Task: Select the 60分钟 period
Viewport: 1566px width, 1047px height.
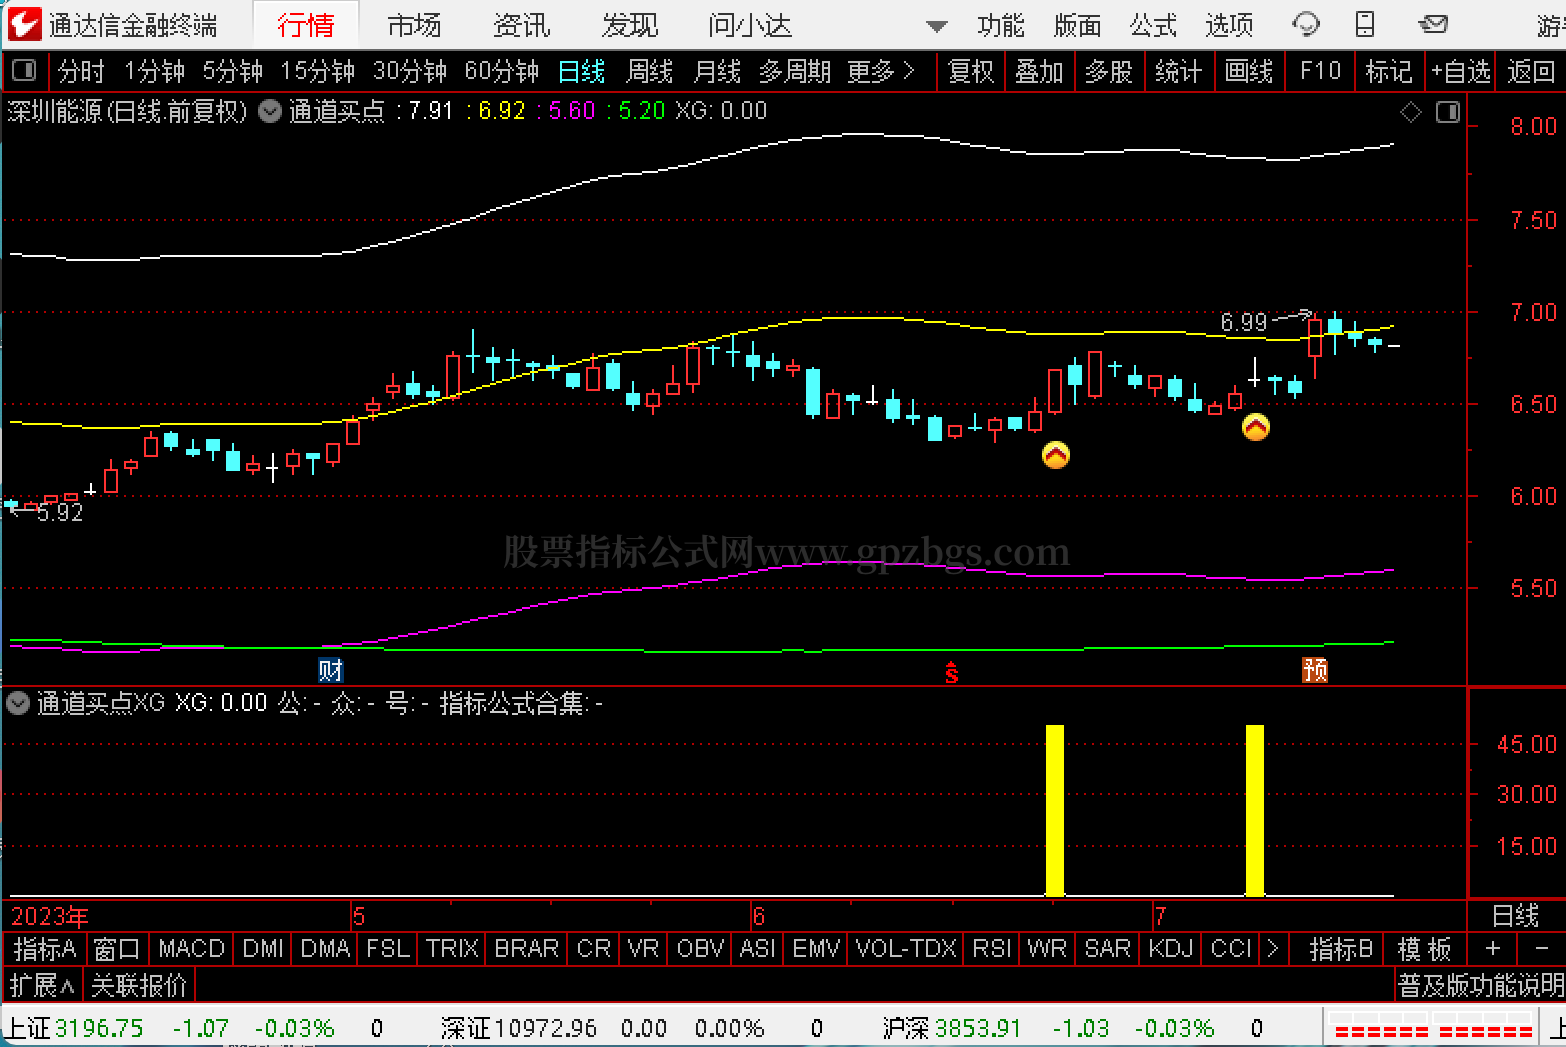Action: tap(502, 71)
